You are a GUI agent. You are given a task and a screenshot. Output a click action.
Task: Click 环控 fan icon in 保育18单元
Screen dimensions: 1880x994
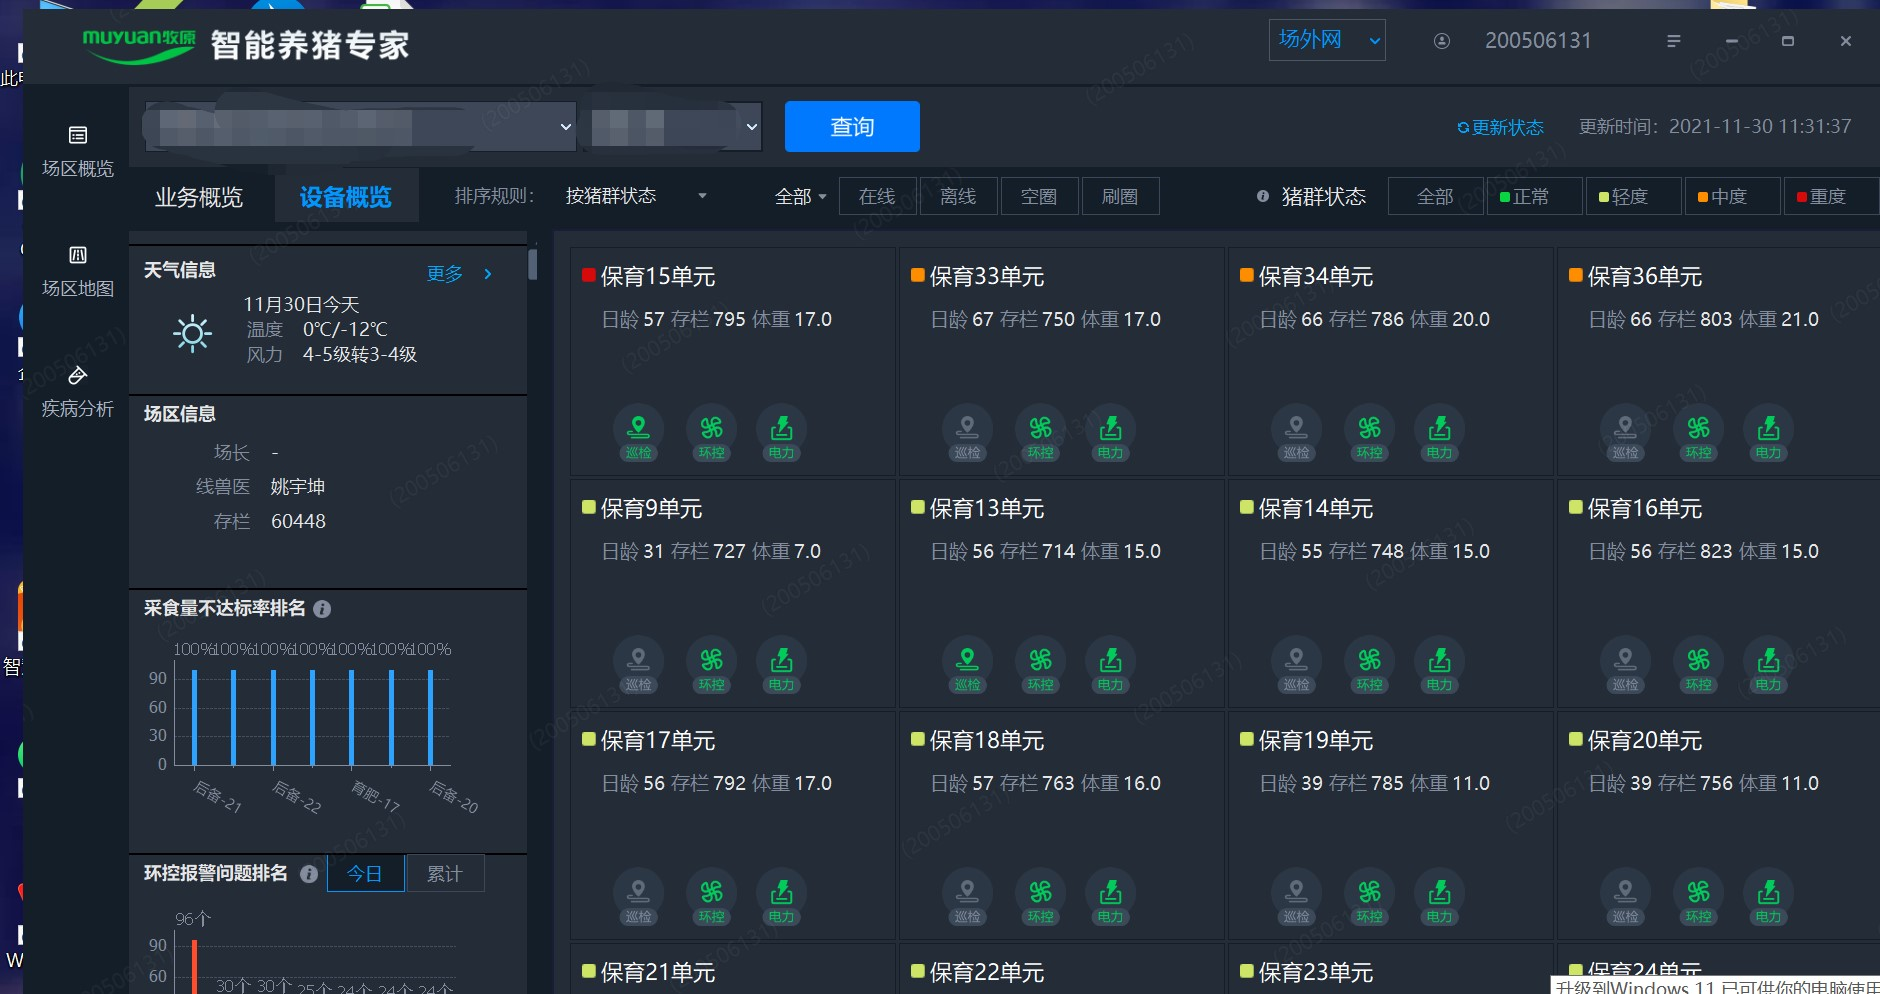(x=1040, y=895)
